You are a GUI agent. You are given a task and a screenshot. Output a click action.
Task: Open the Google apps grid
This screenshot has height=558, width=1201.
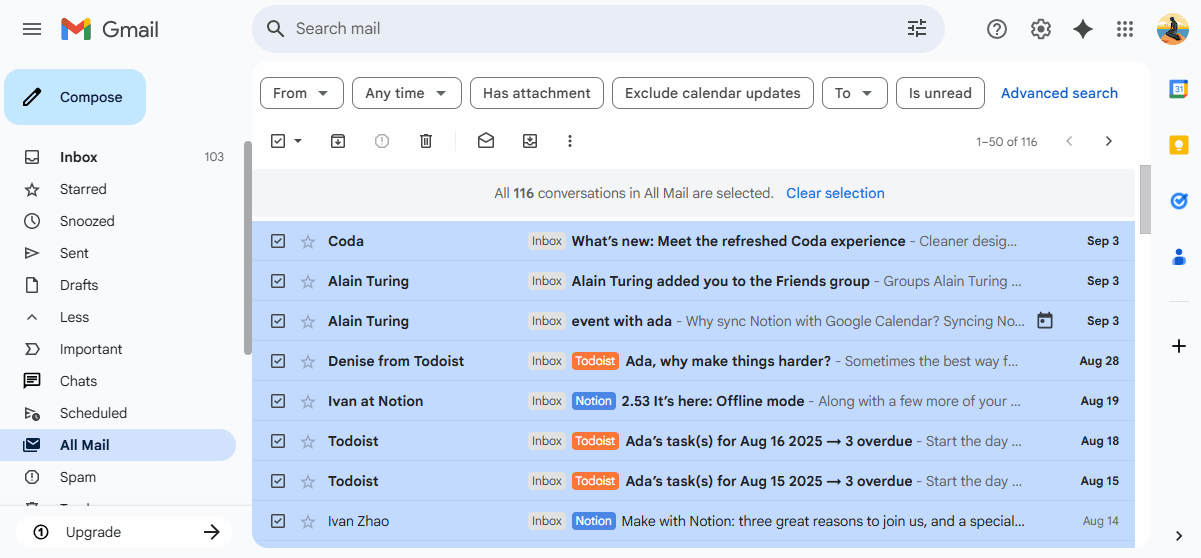(x=1125, y=29)
